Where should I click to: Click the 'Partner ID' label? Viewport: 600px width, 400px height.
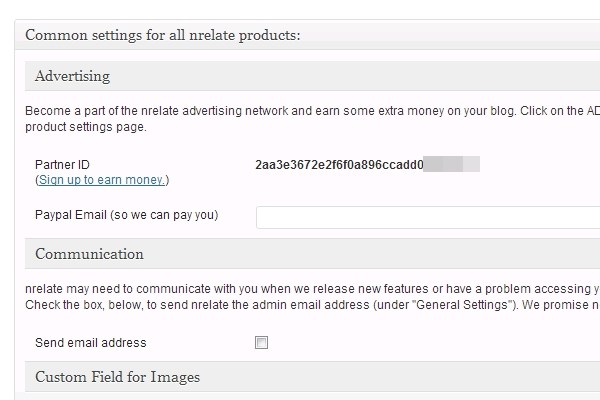[62, 165]
